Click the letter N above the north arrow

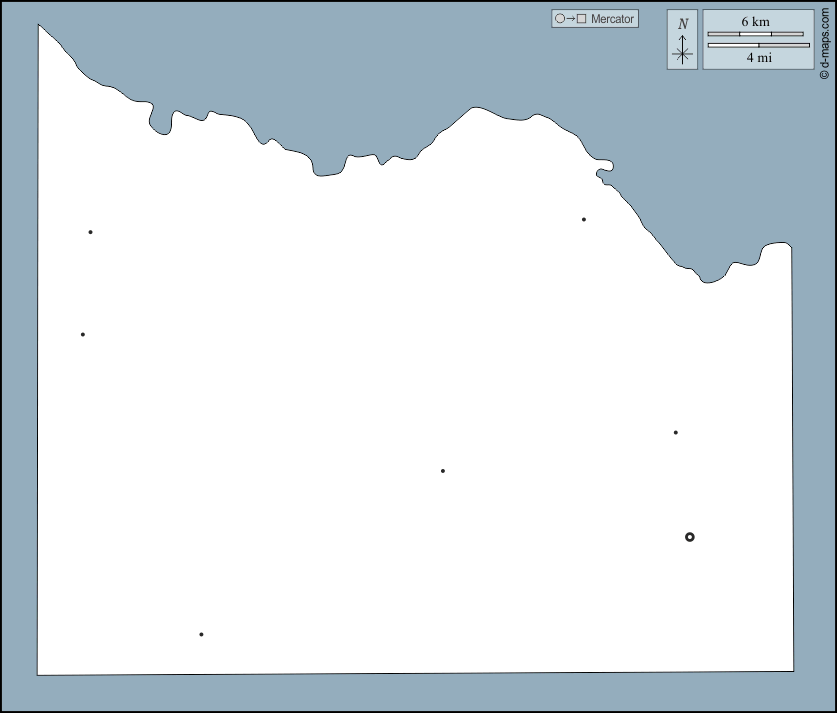pos(682,24)
